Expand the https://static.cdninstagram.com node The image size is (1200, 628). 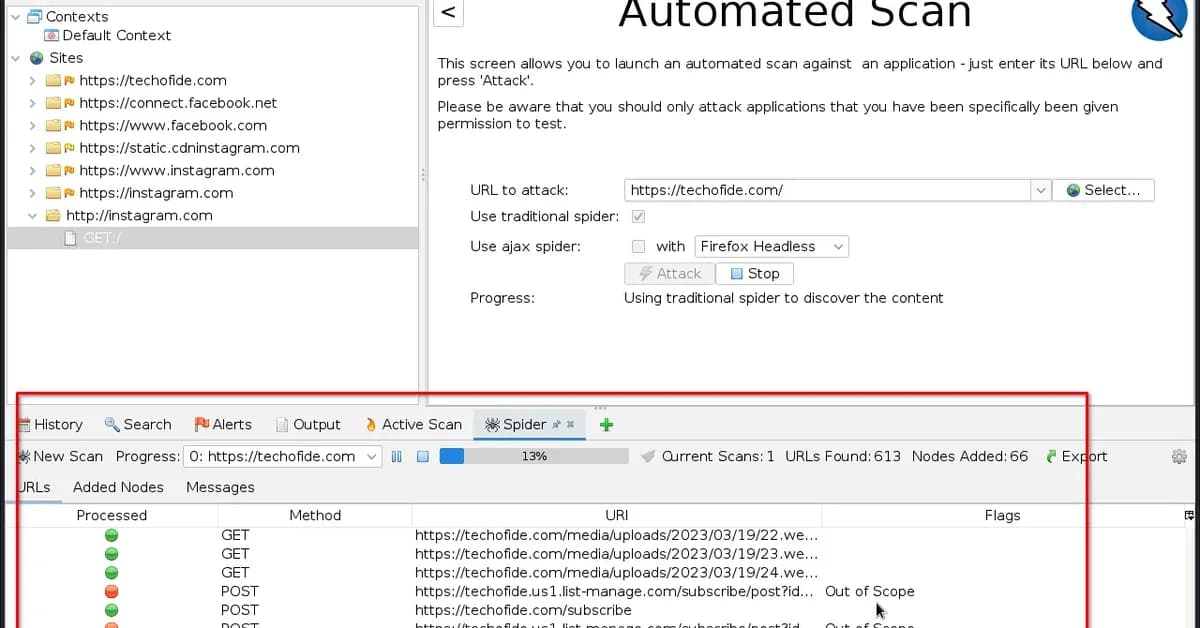[32, 148]
